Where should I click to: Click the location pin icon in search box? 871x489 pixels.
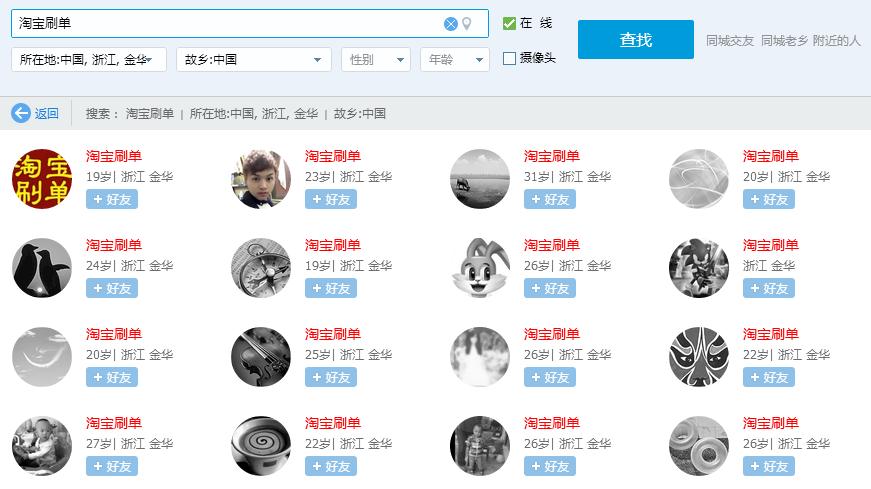467,24
